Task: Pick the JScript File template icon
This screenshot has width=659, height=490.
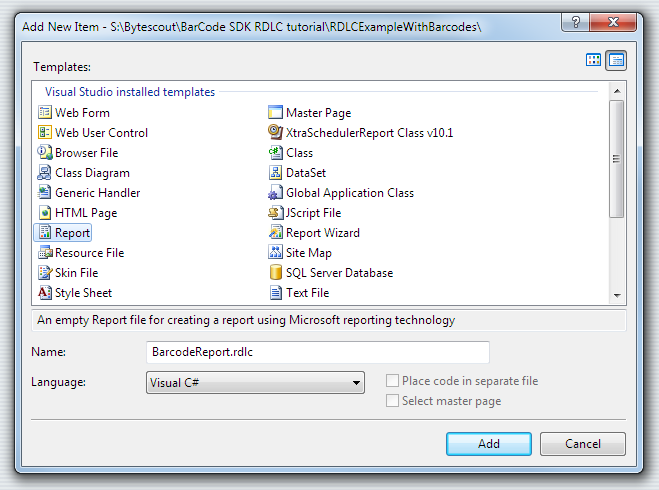Action: point(275,213)
